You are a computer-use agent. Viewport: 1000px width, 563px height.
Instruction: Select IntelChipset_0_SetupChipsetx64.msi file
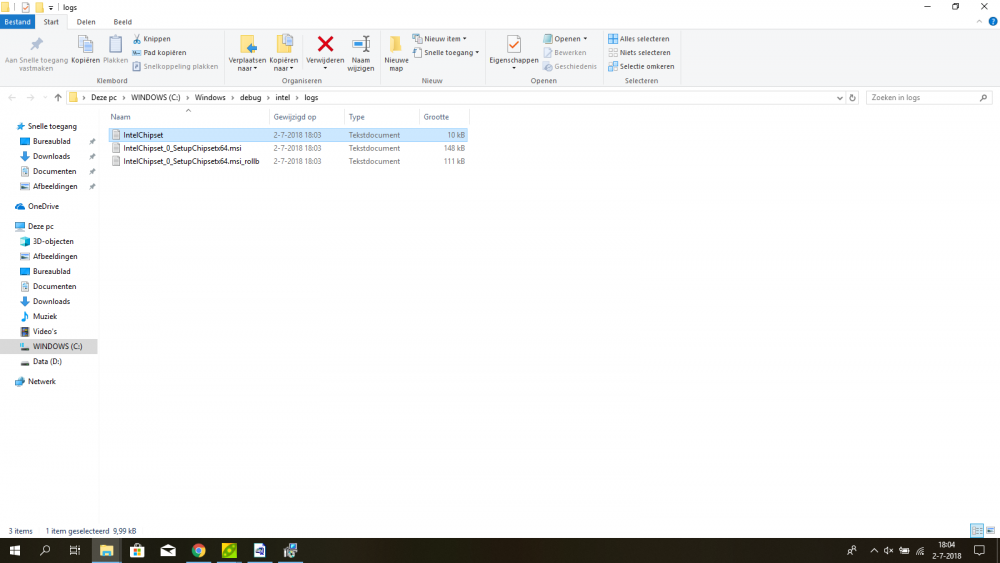(x=288, y=148)
